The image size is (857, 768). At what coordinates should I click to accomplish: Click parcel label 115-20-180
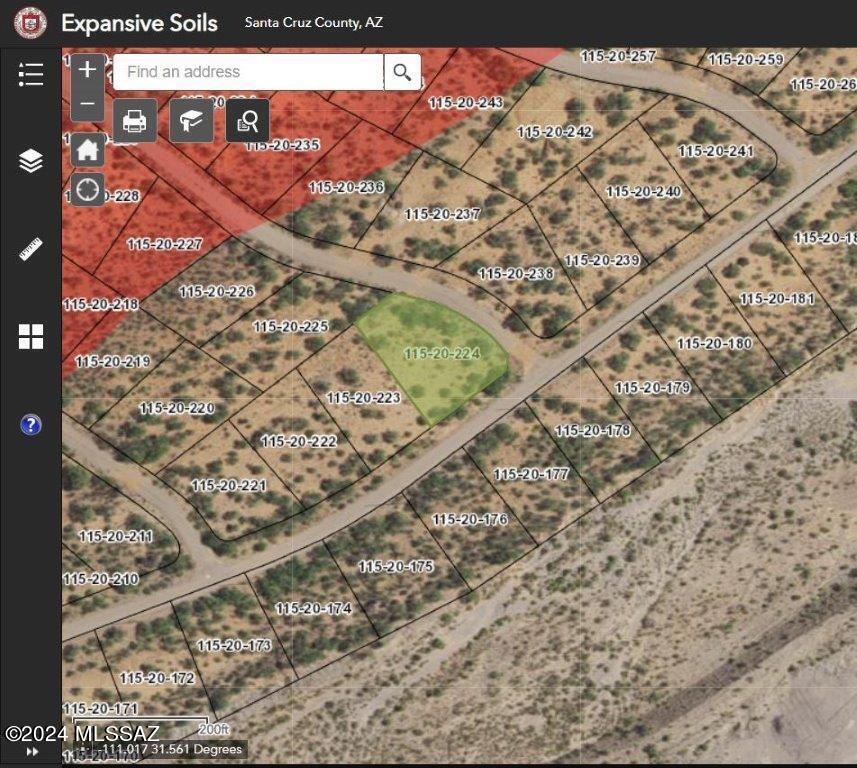coord(714,343)
